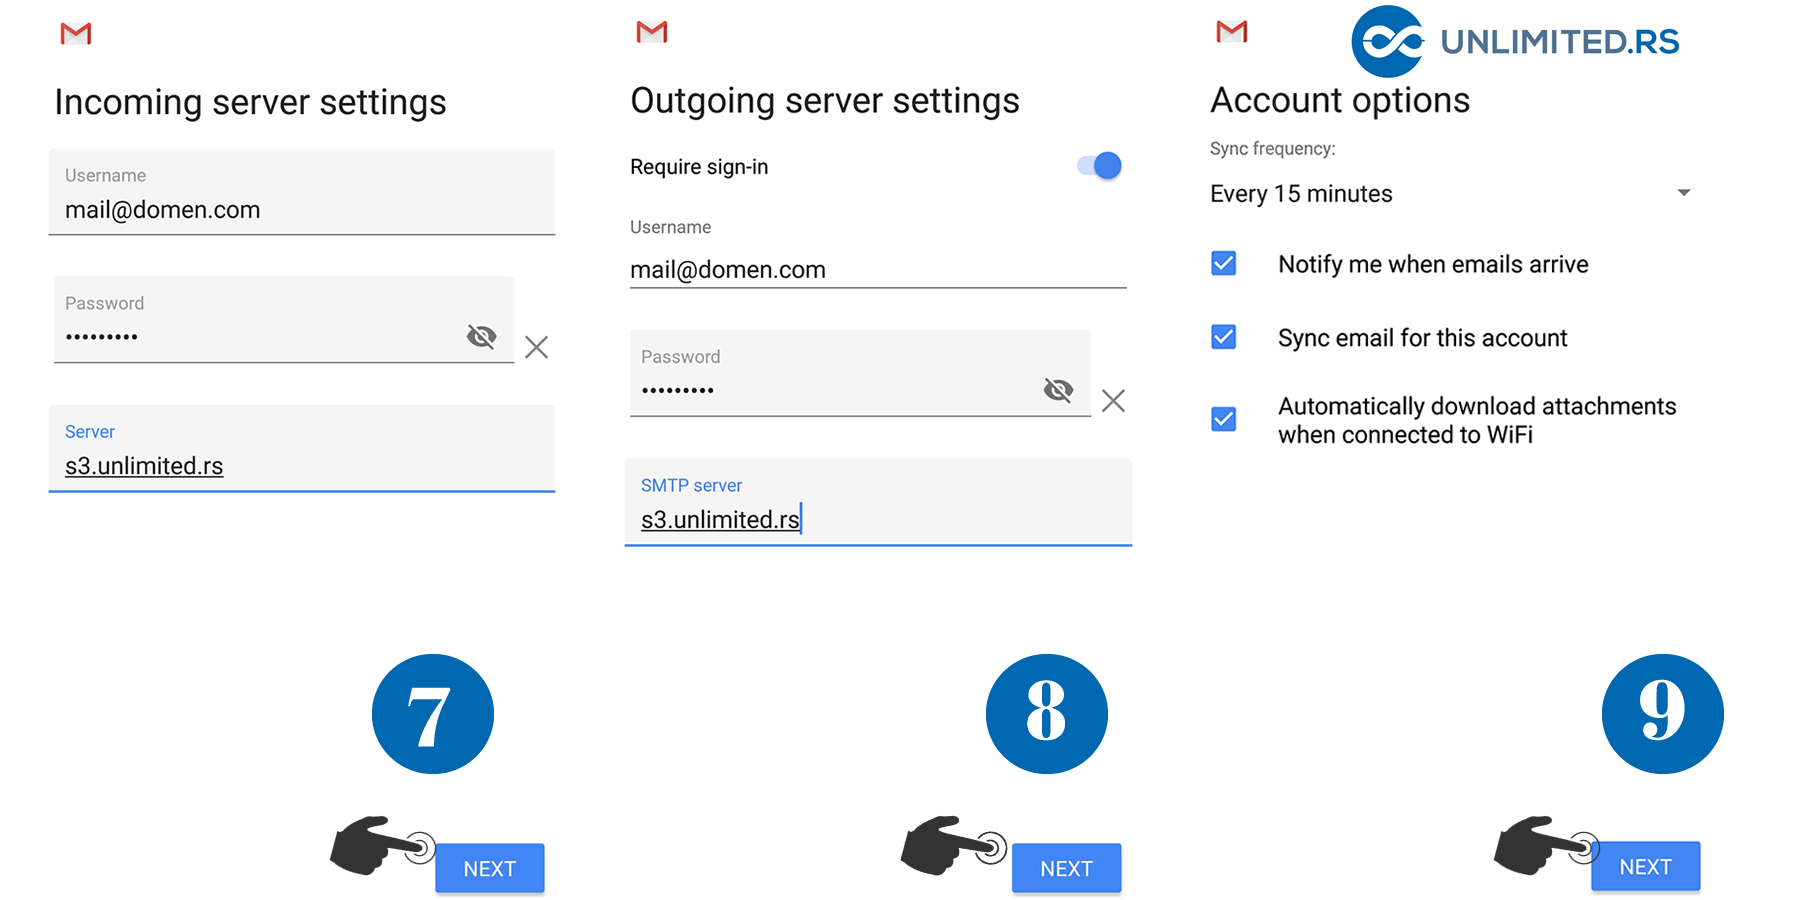Edit the incoming Username field
This screenshot has height=900, width=1800.
coord(302,192)
